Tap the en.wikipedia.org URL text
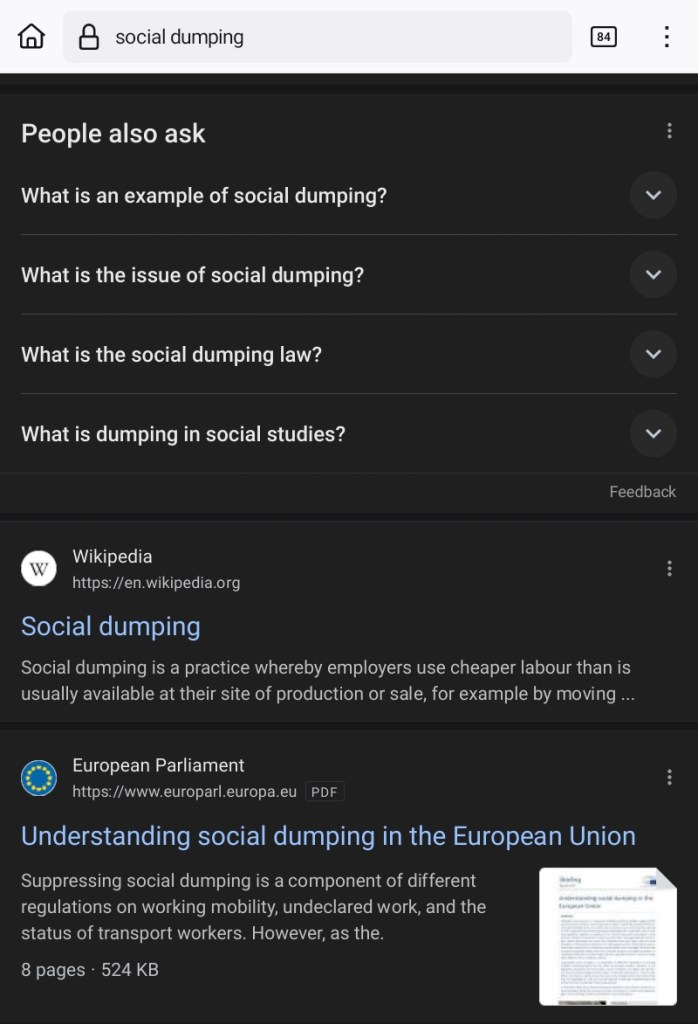This screenshot has width=698, height=1024. pos(156,583)
